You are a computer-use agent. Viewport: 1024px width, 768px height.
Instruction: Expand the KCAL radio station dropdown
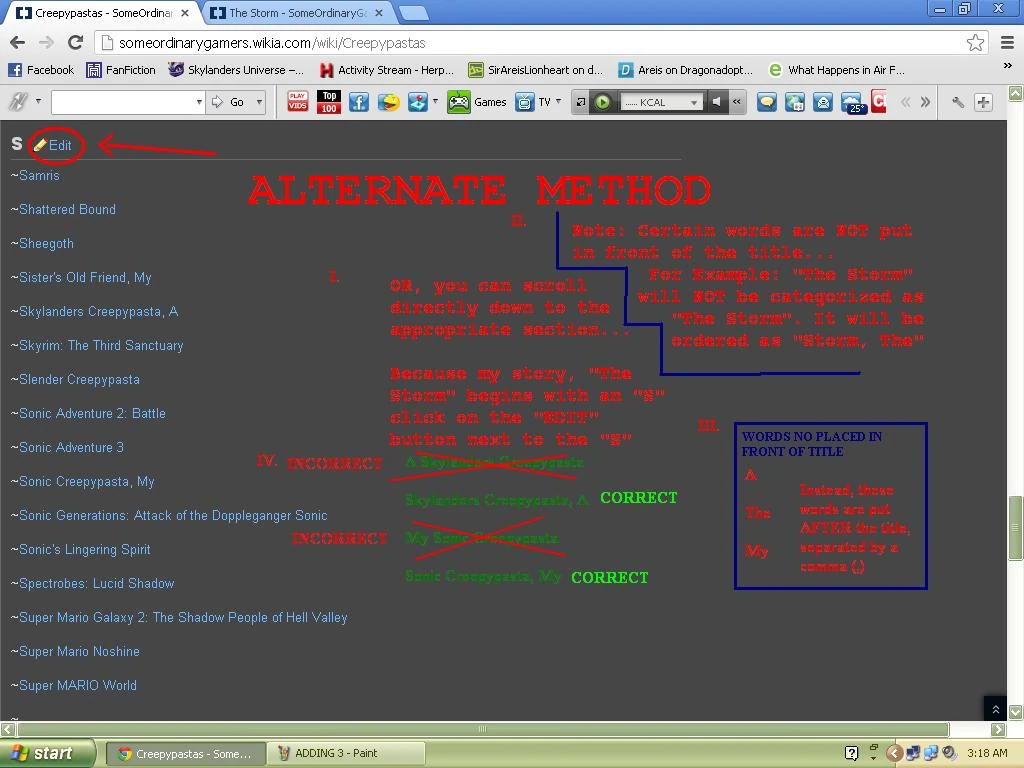pos(694,103)
